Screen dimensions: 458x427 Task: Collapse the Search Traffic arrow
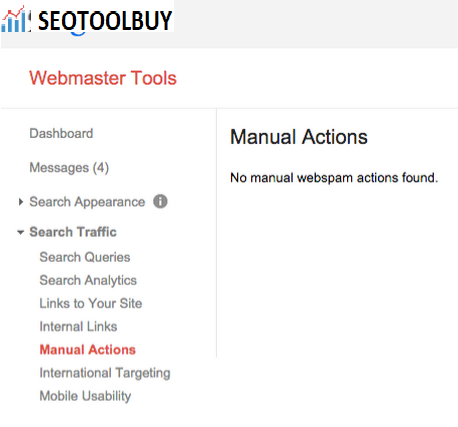click(21, 232)
